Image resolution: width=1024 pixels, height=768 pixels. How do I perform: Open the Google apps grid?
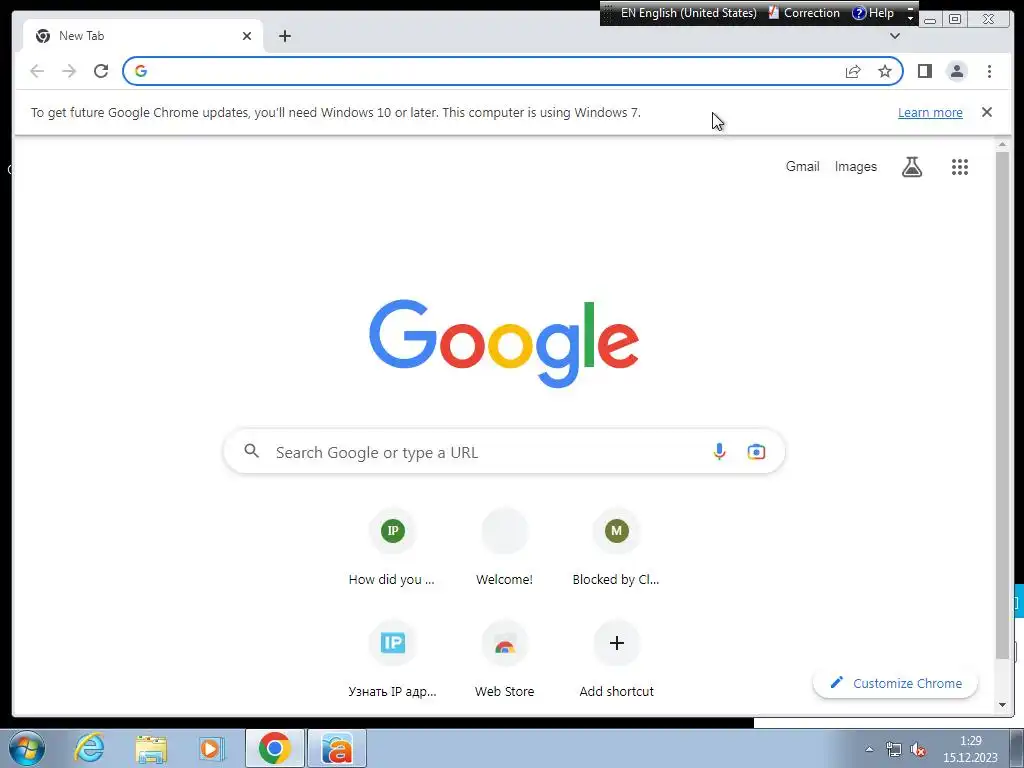pyautogui.click(x=959, y=167)
